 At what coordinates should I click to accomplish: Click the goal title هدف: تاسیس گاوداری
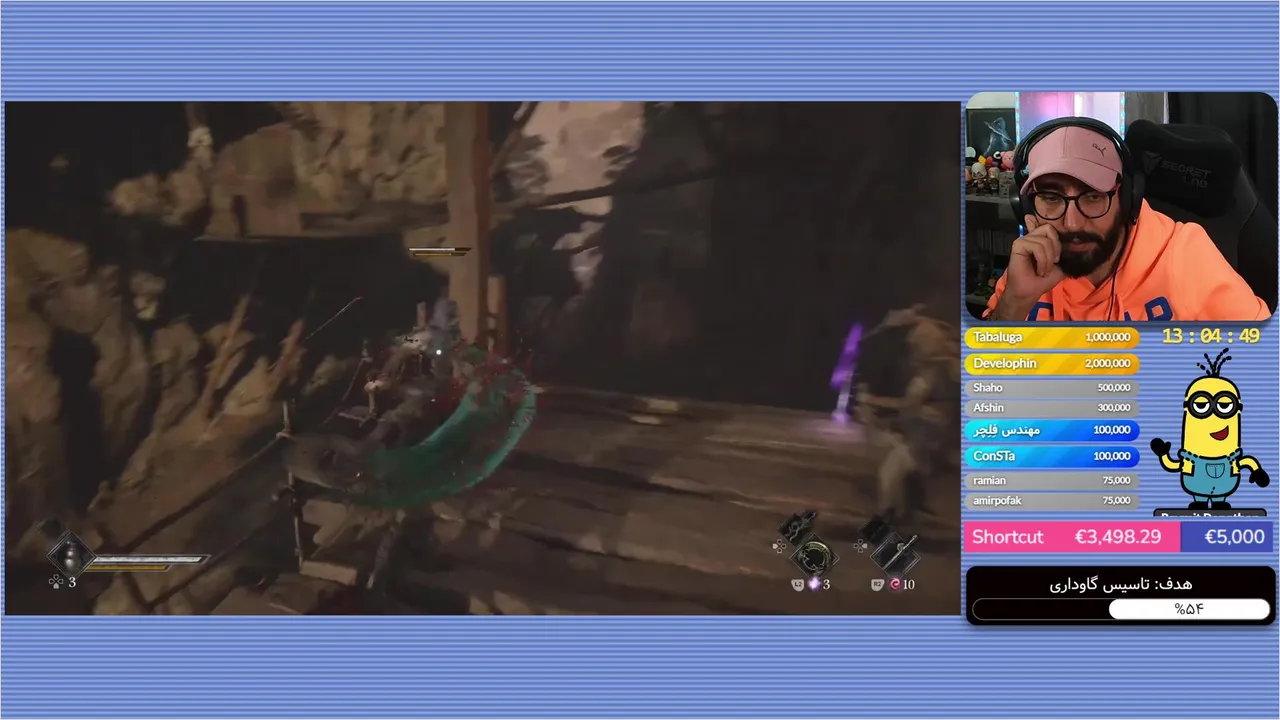[1120, 583]
